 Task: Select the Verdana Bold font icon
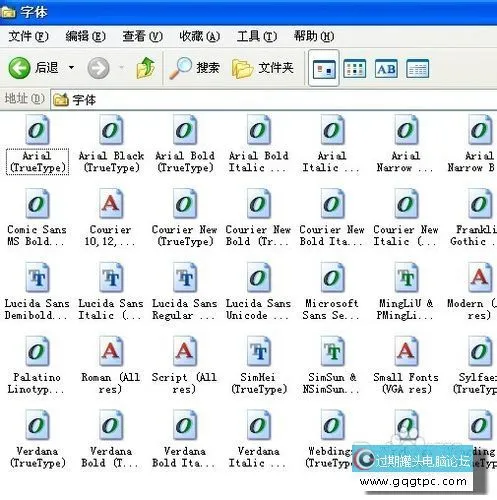tap(111, 425)
